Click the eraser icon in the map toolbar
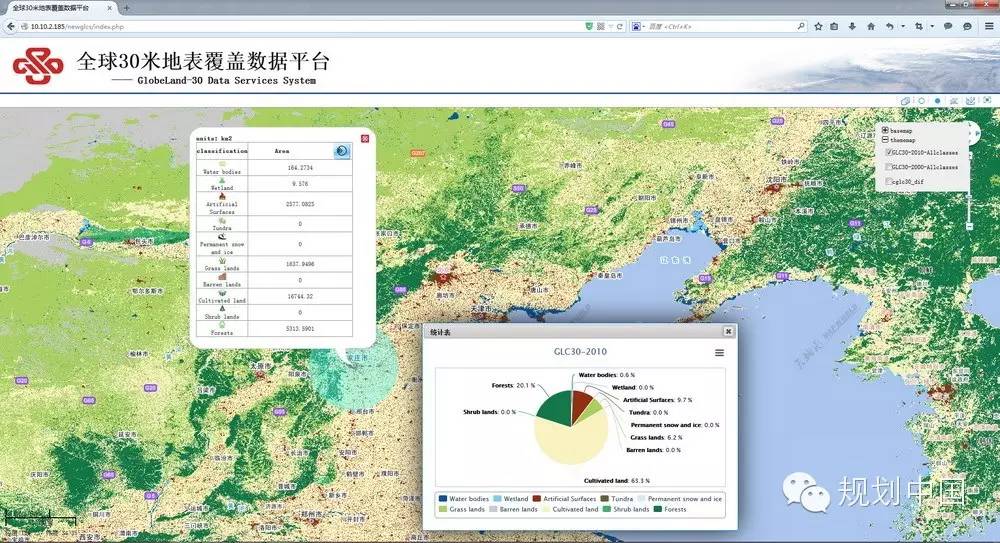 (906, 101)
